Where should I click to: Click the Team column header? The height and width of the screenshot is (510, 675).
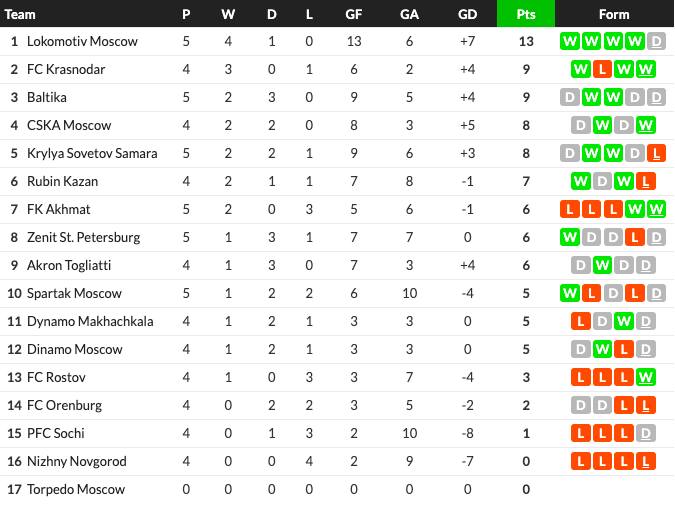click(20, 14)
